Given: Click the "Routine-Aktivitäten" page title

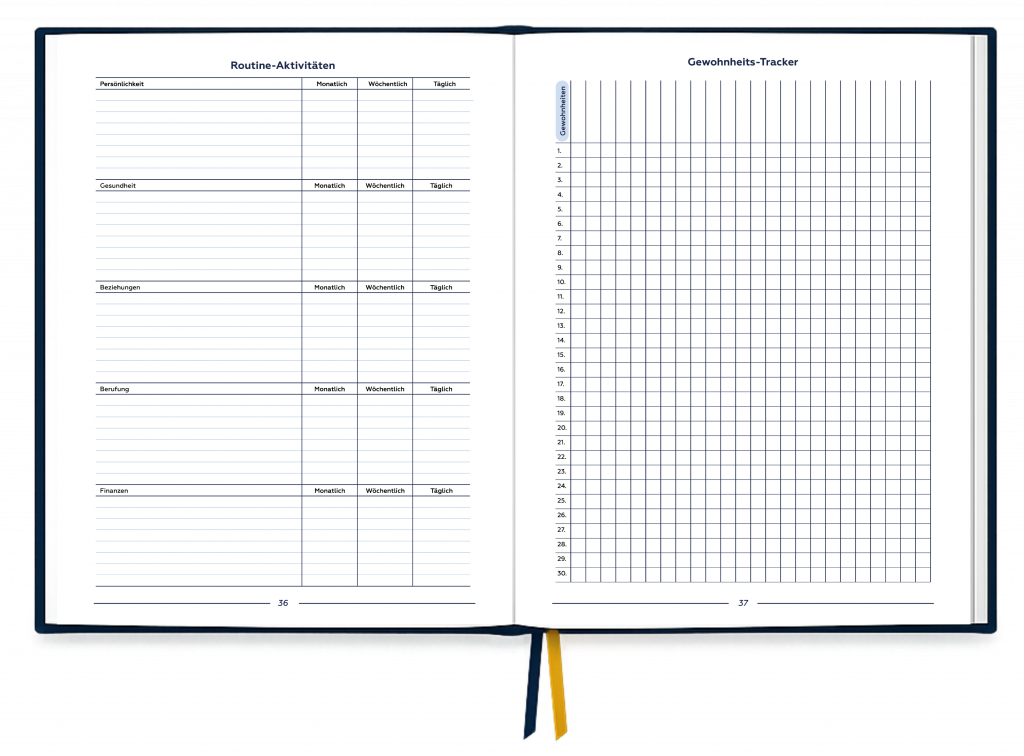Looking at the screenshot, I should 283,65.
